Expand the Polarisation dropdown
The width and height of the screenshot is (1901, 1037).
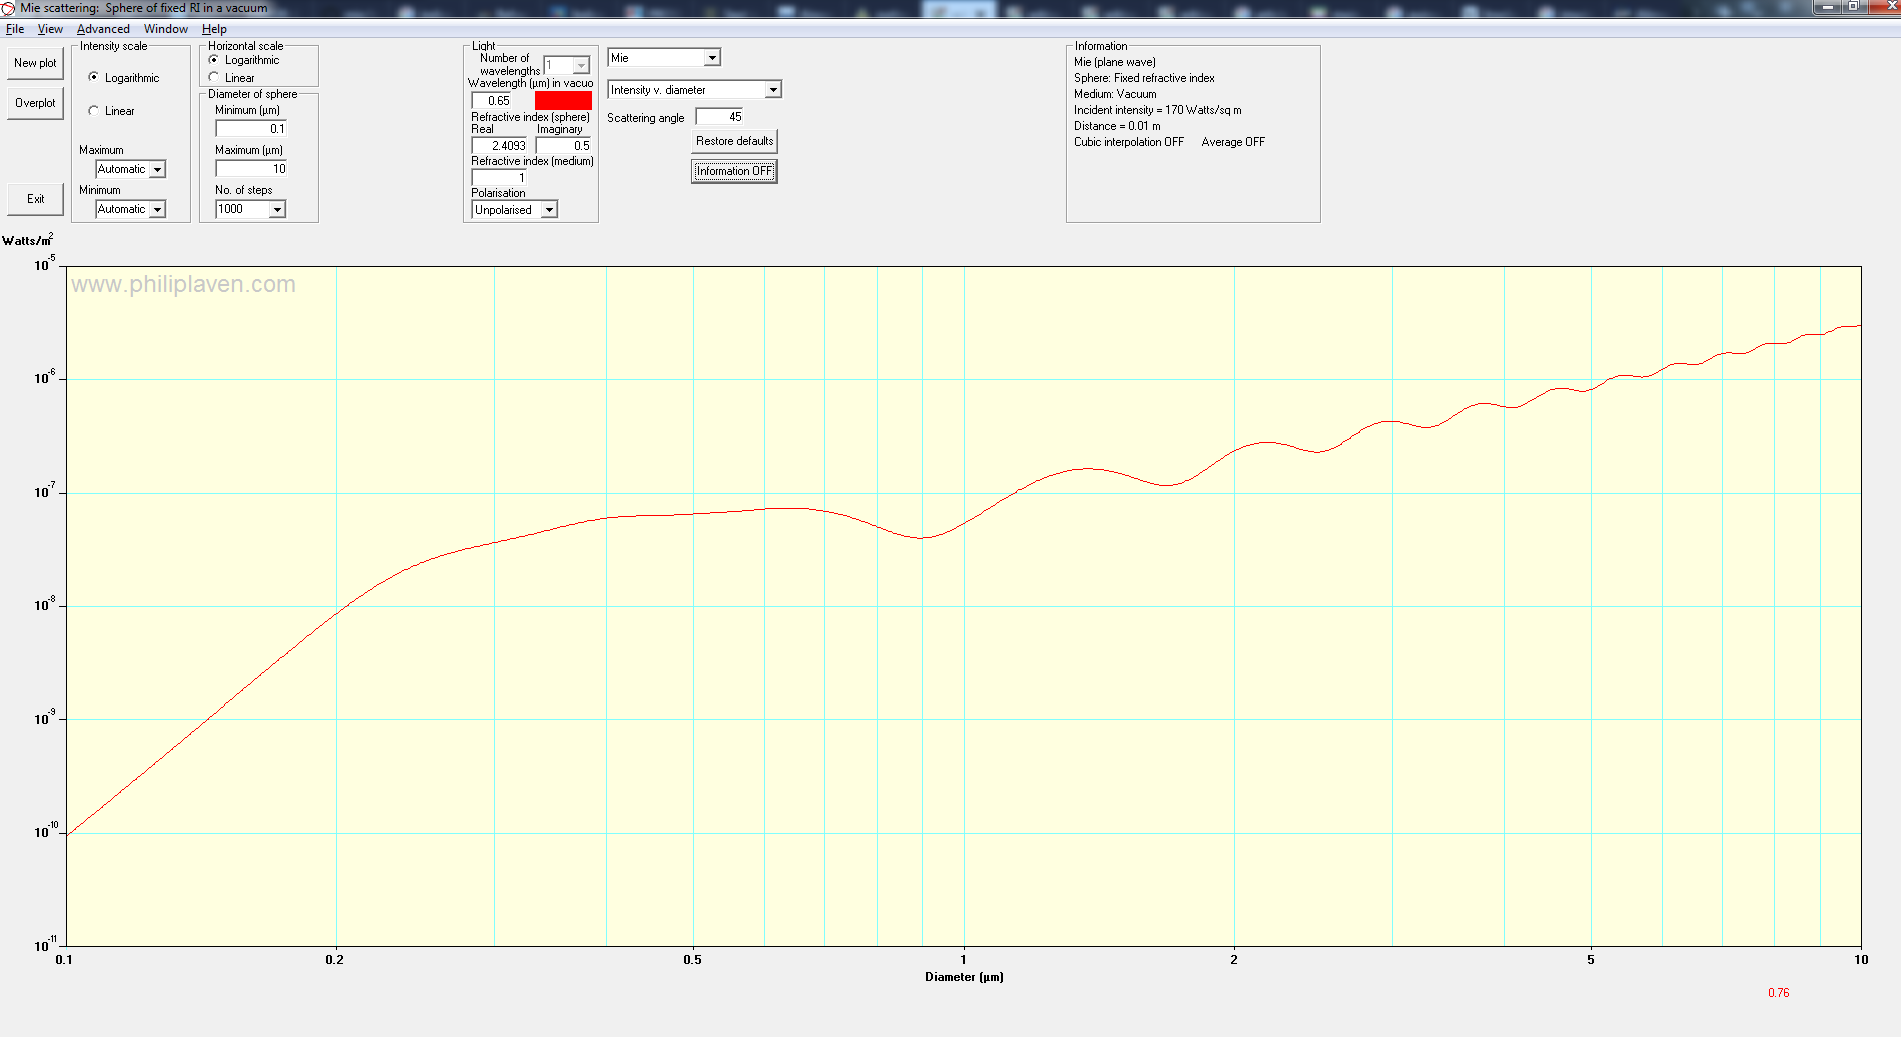coord(549,210)
